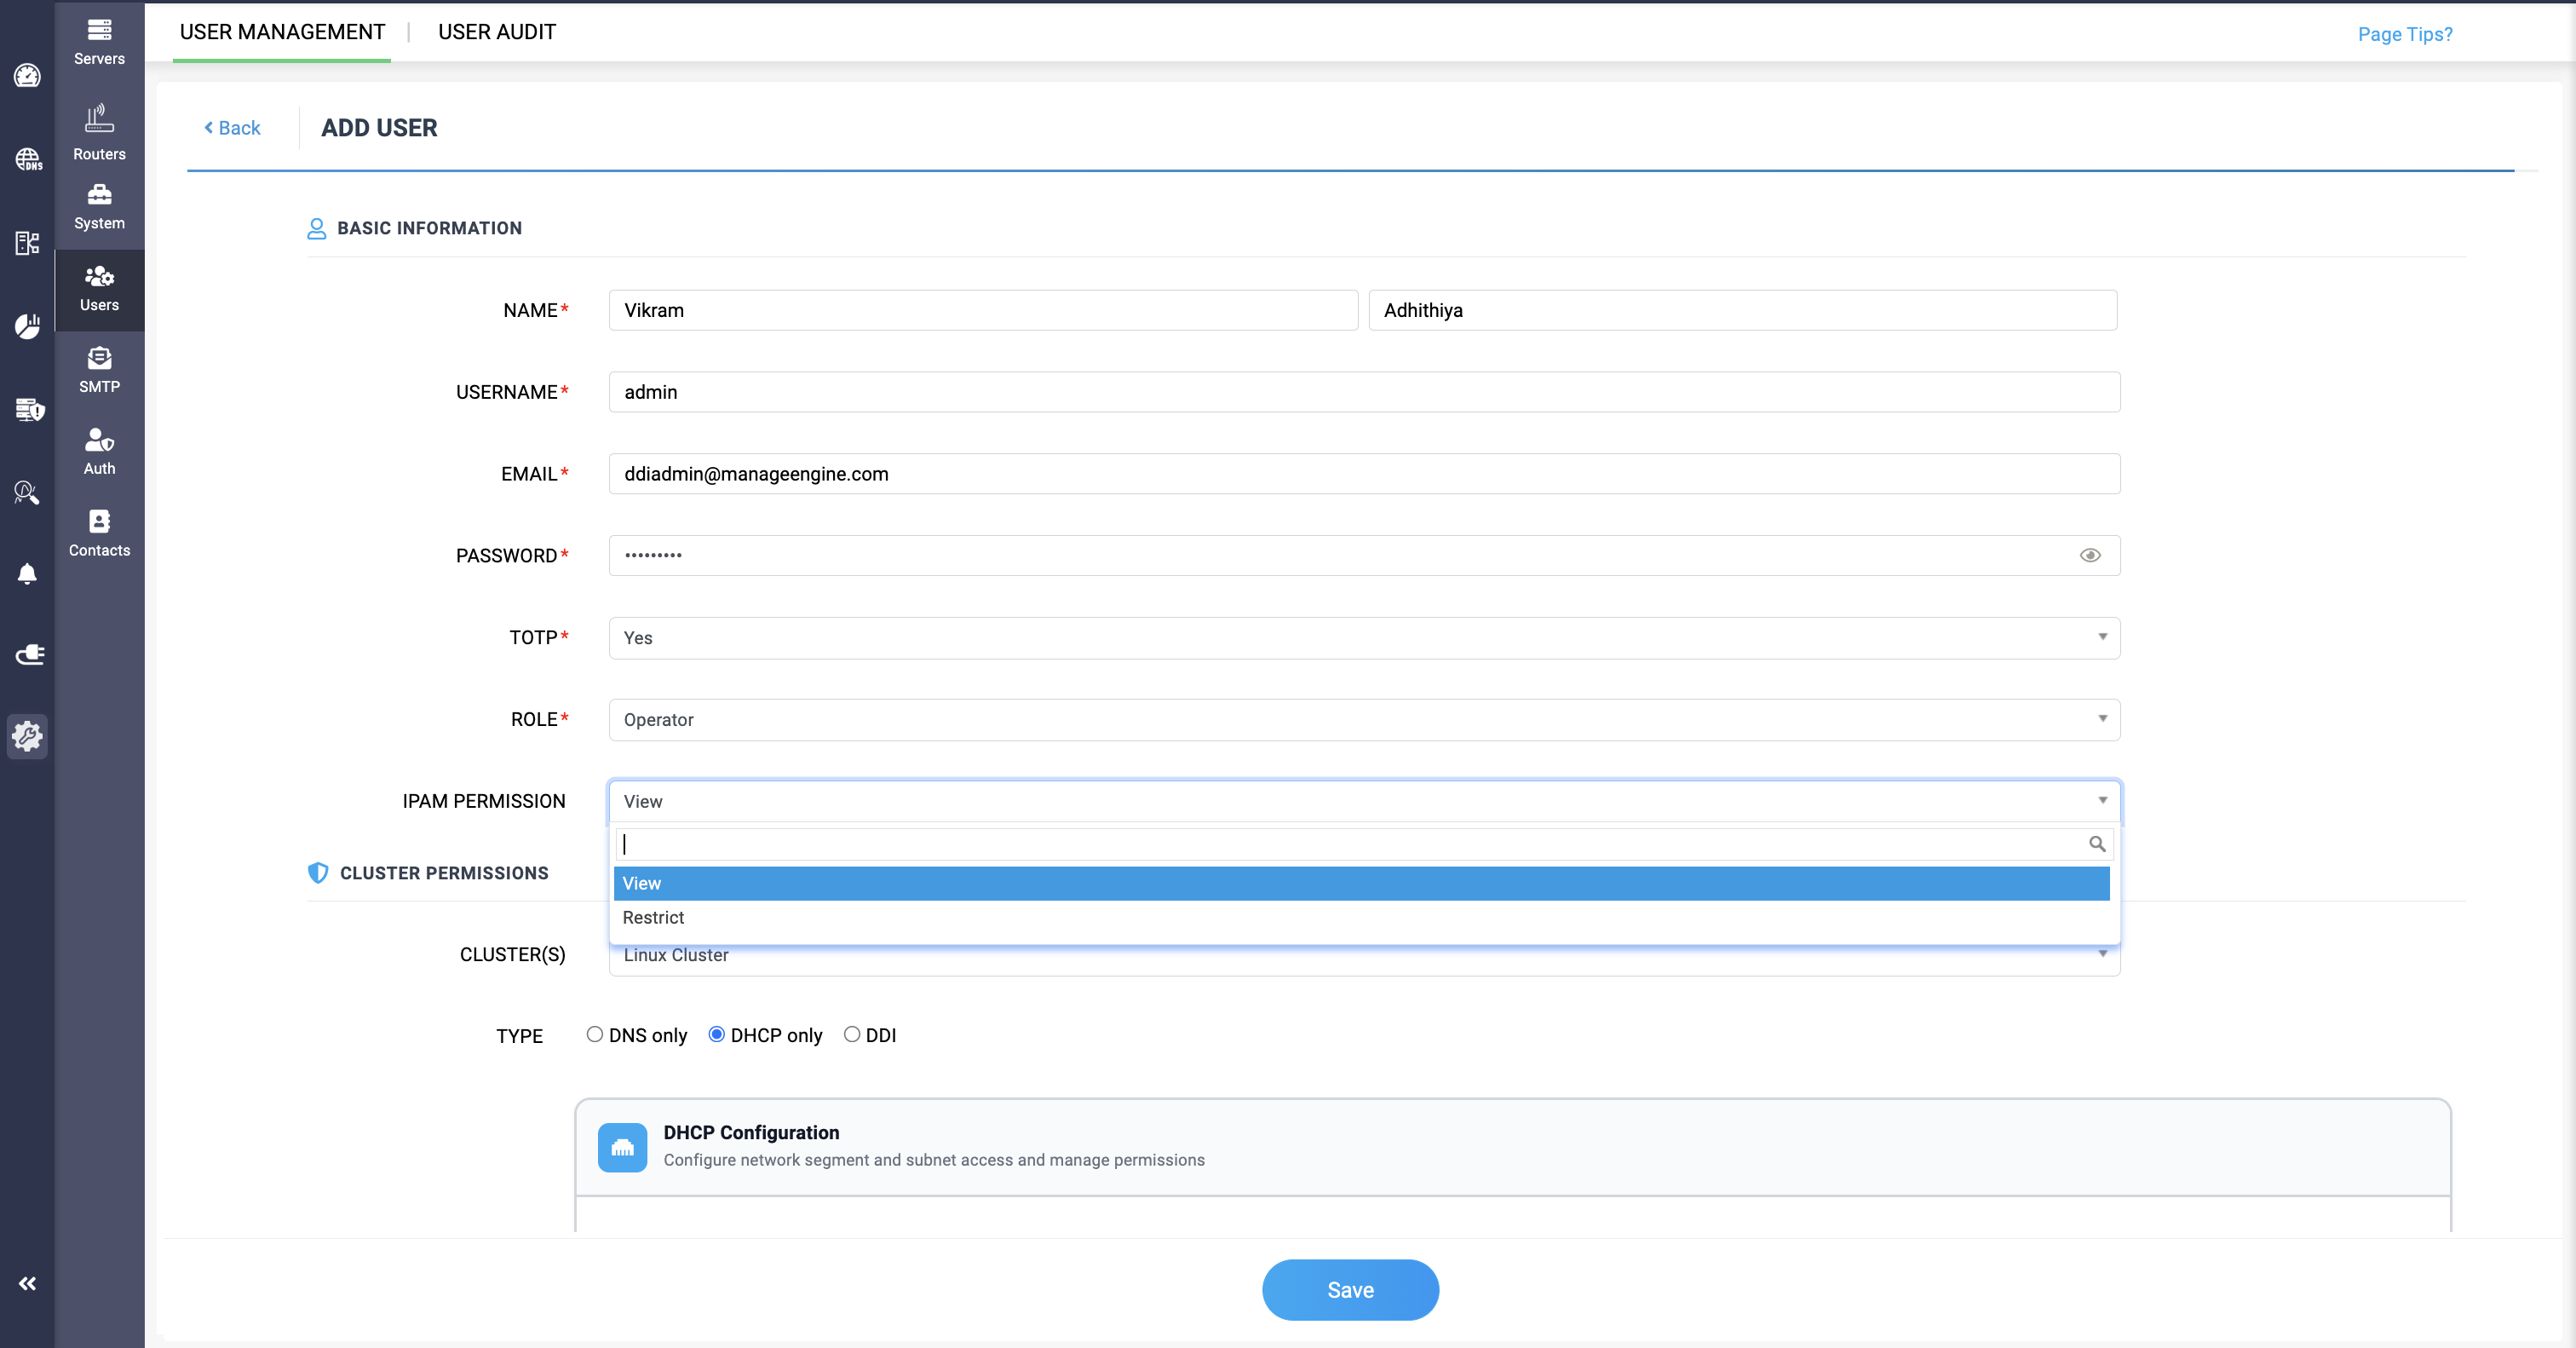Collapse the sidebar with double-chevron icon
2576x1348 pixels.
click(27, 1283)
